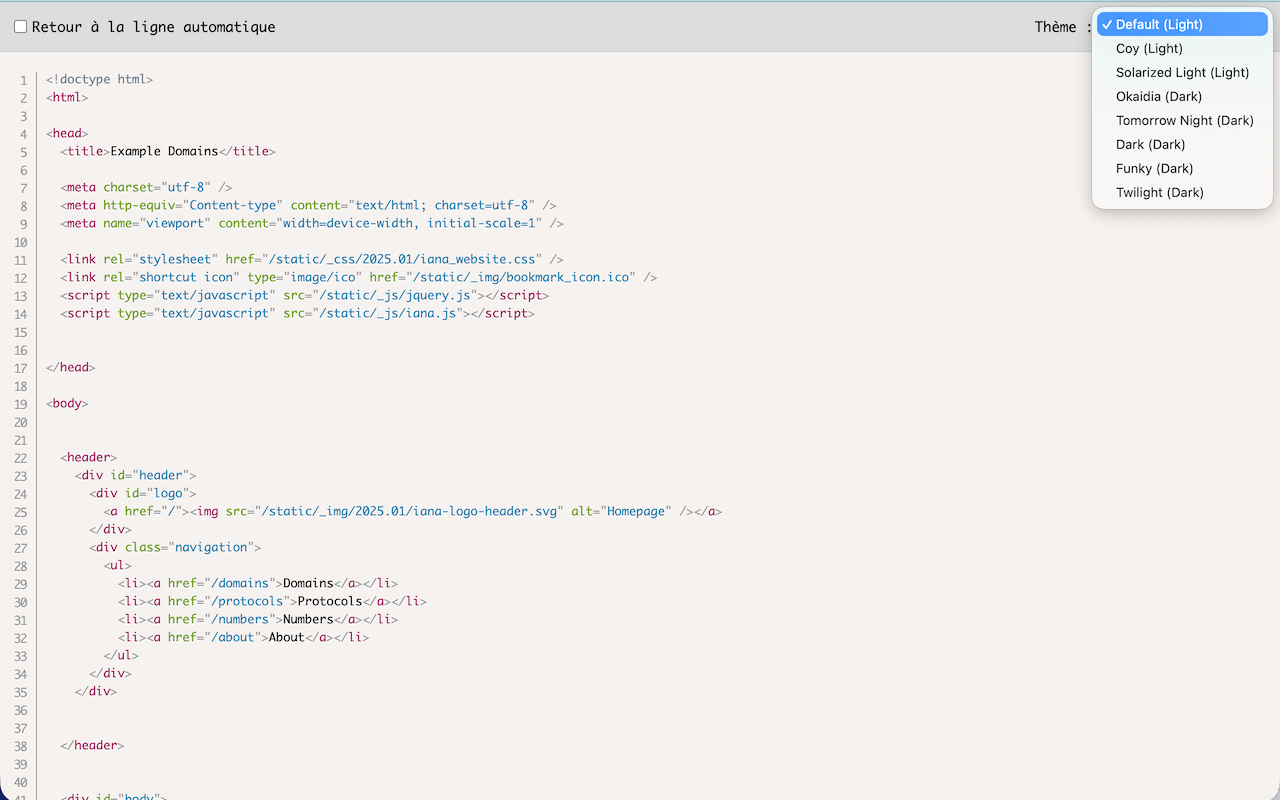Click the div id="logo" line
Image resolution: width=1280 pixels, height=800 pixels.
(x=142, y=493)
